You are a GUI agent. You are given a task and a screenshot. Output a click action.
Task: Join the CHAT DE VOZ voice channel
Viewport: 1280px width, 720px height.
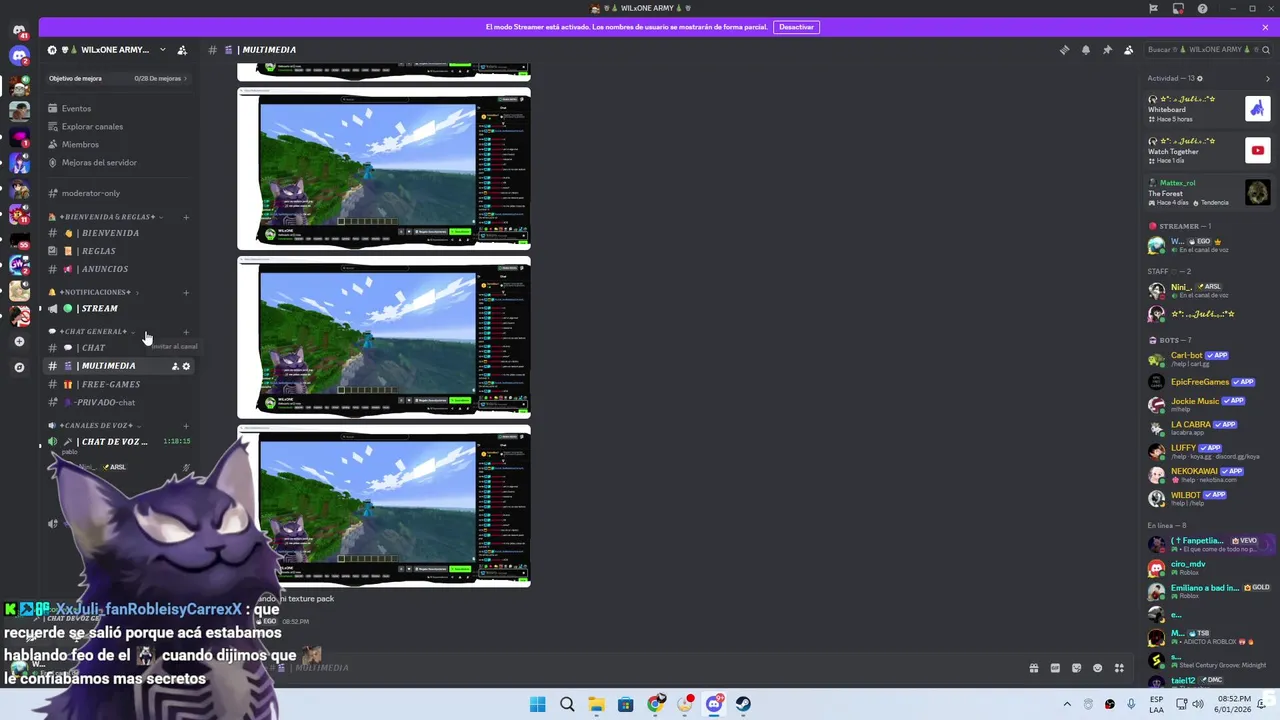(x=118, y=441)
